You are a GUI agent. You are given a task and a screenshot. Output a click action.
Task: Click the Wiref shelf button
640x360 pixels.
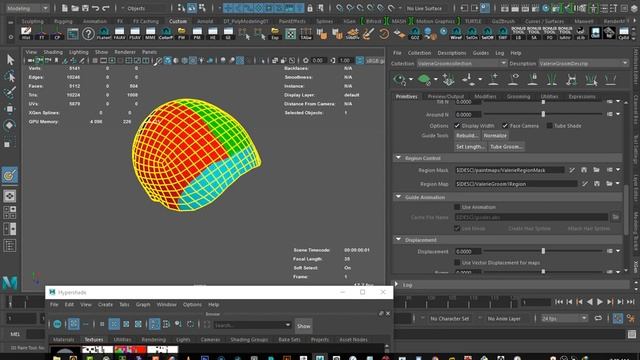(x=456, y=33)
